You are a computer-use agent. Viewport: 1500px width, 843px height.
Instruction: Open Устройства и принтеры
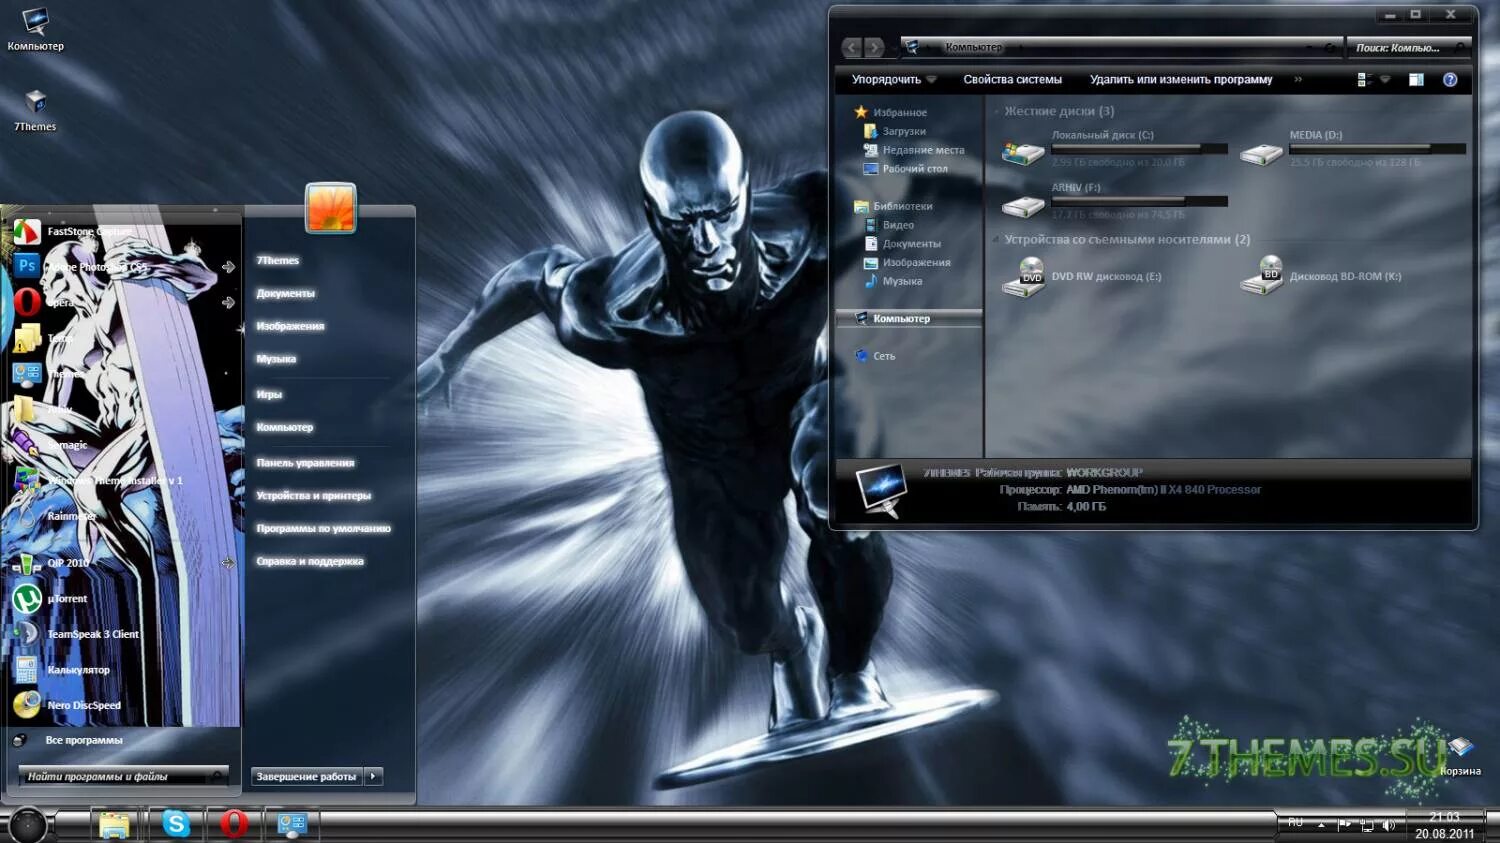[313, 495]
